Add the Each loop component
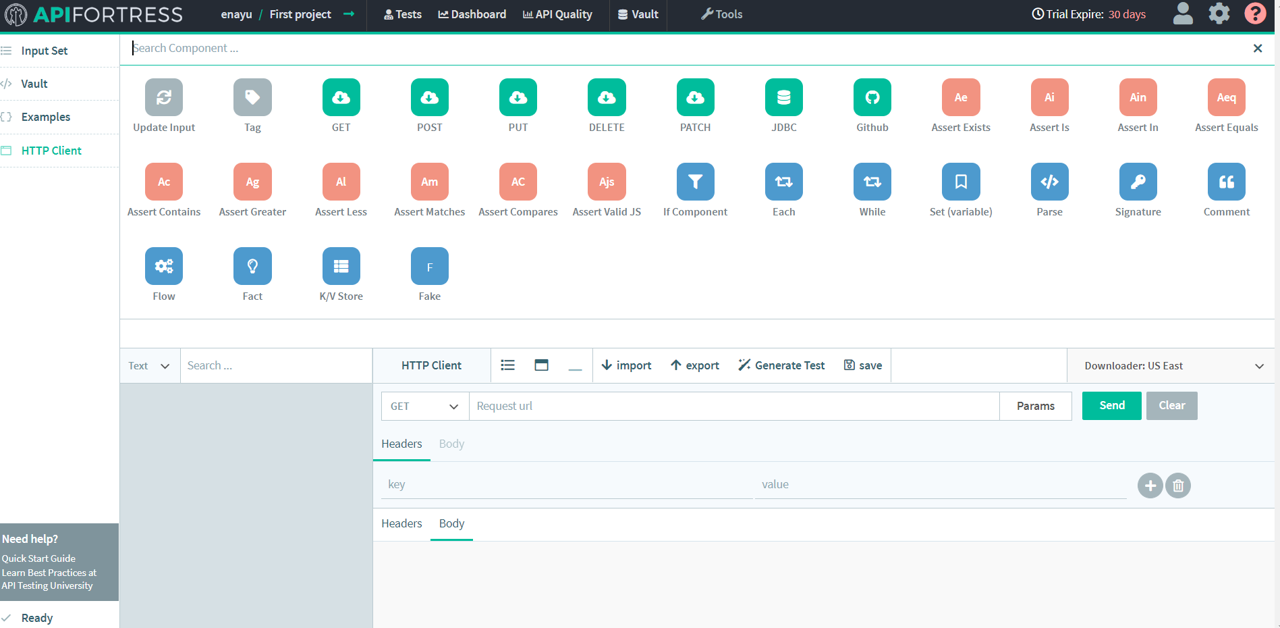 click(784, 182)
